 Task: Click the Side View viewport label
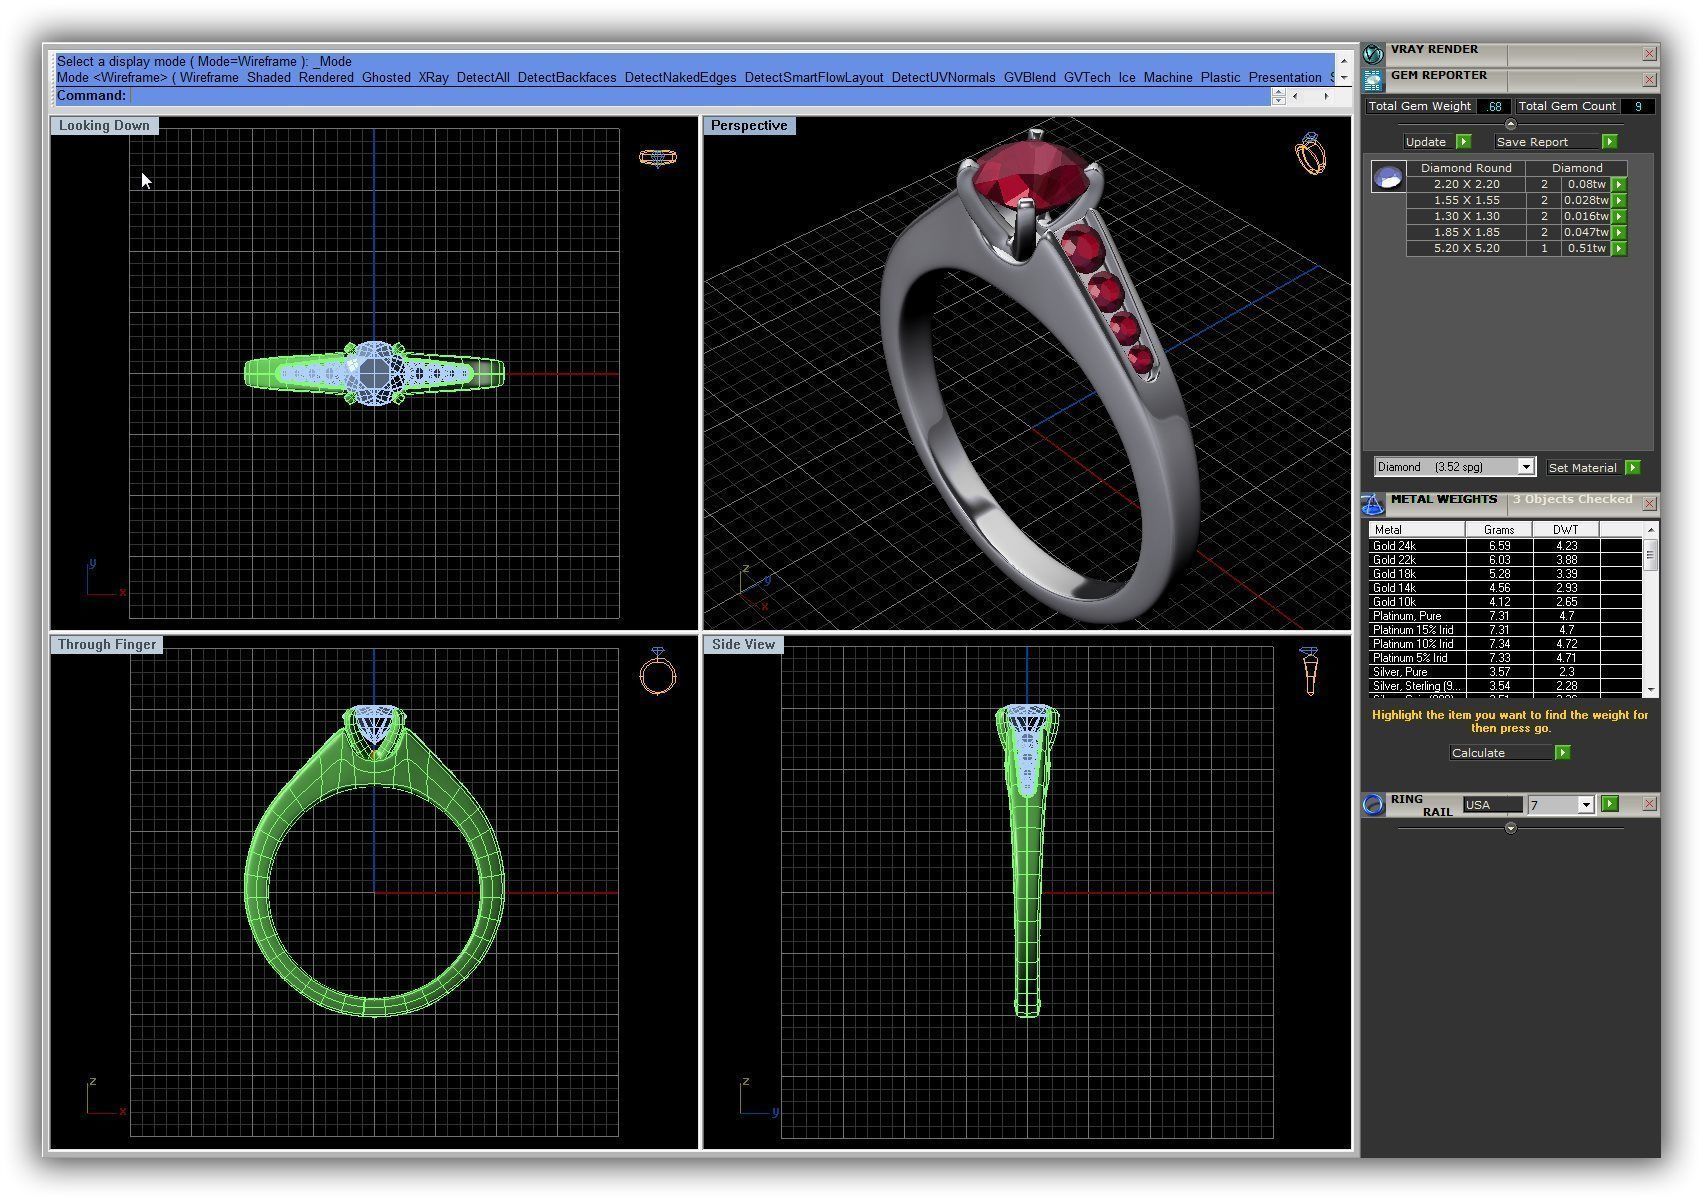pos(743,645)
